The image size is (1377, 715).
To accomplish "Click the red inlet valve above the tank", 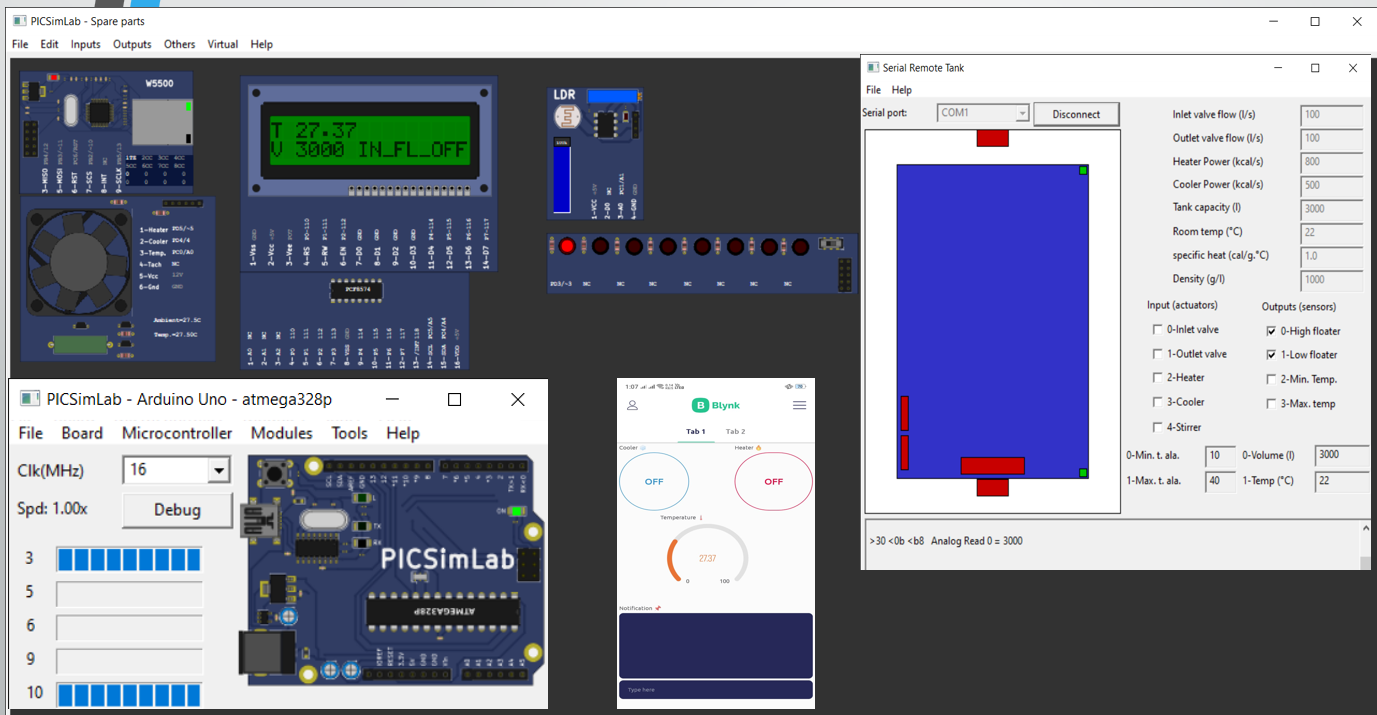I will 993,138.
